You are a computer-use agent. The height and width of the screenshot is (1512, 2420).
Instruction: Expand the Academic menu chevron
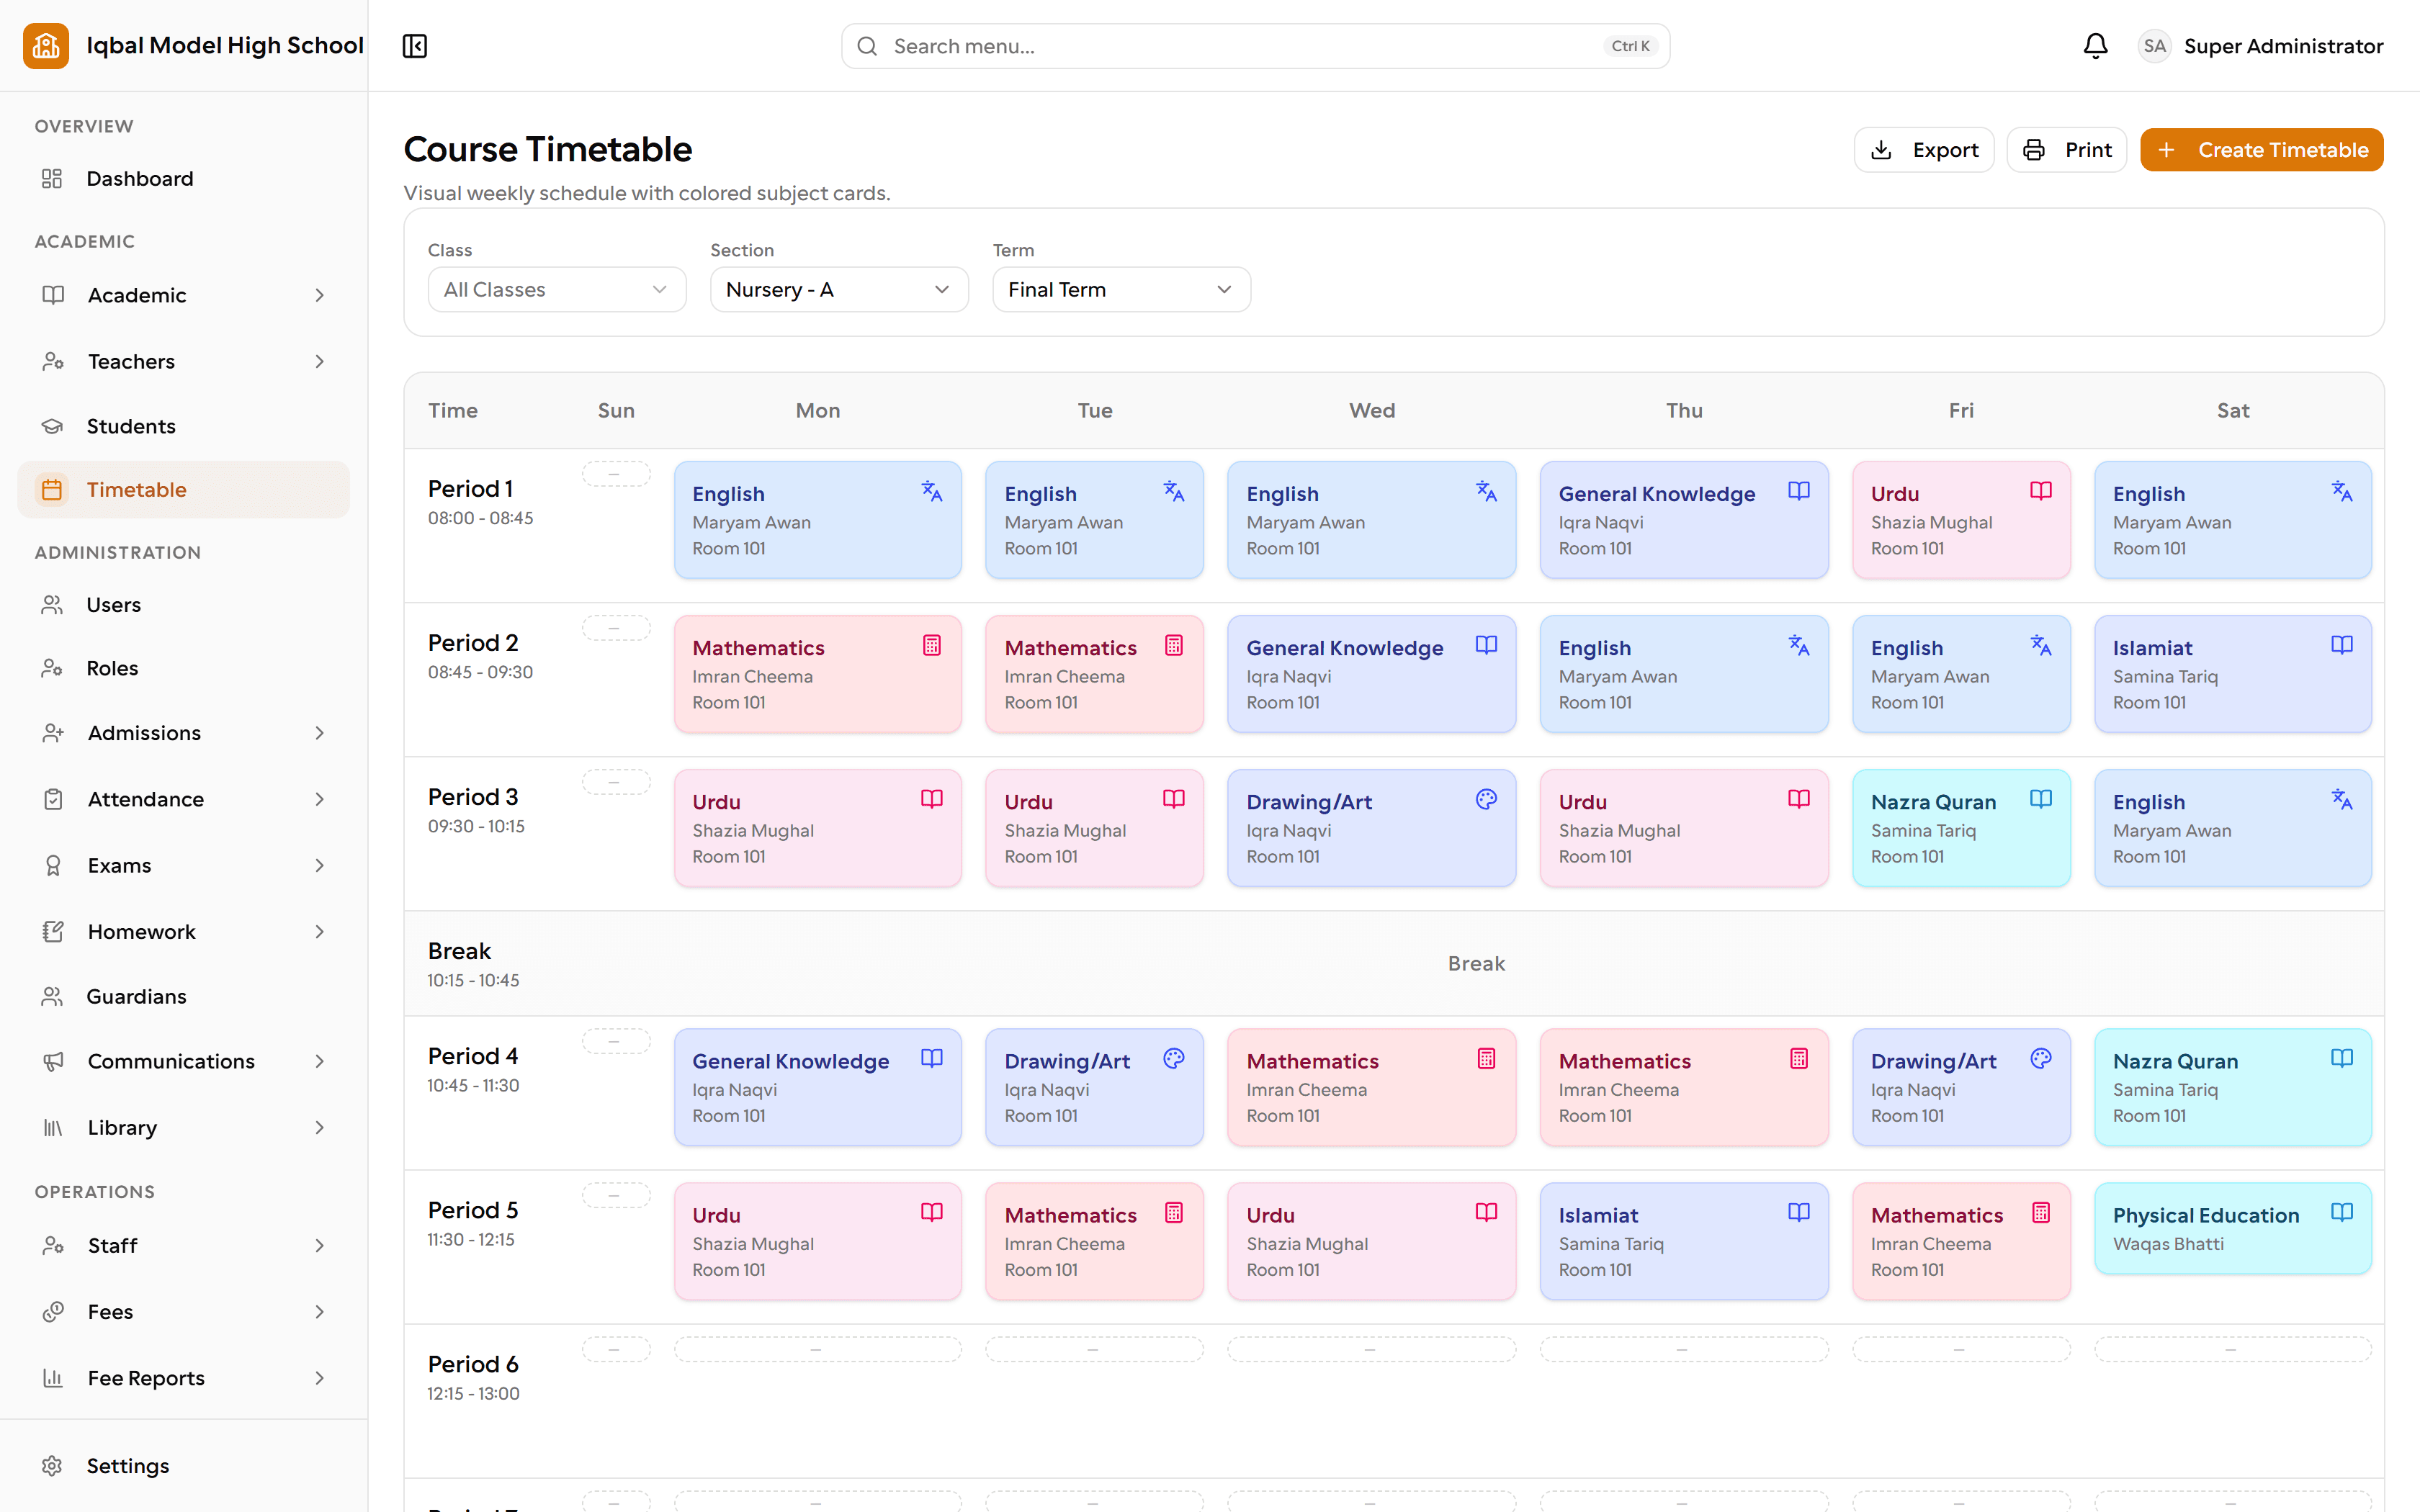(319, 295)
